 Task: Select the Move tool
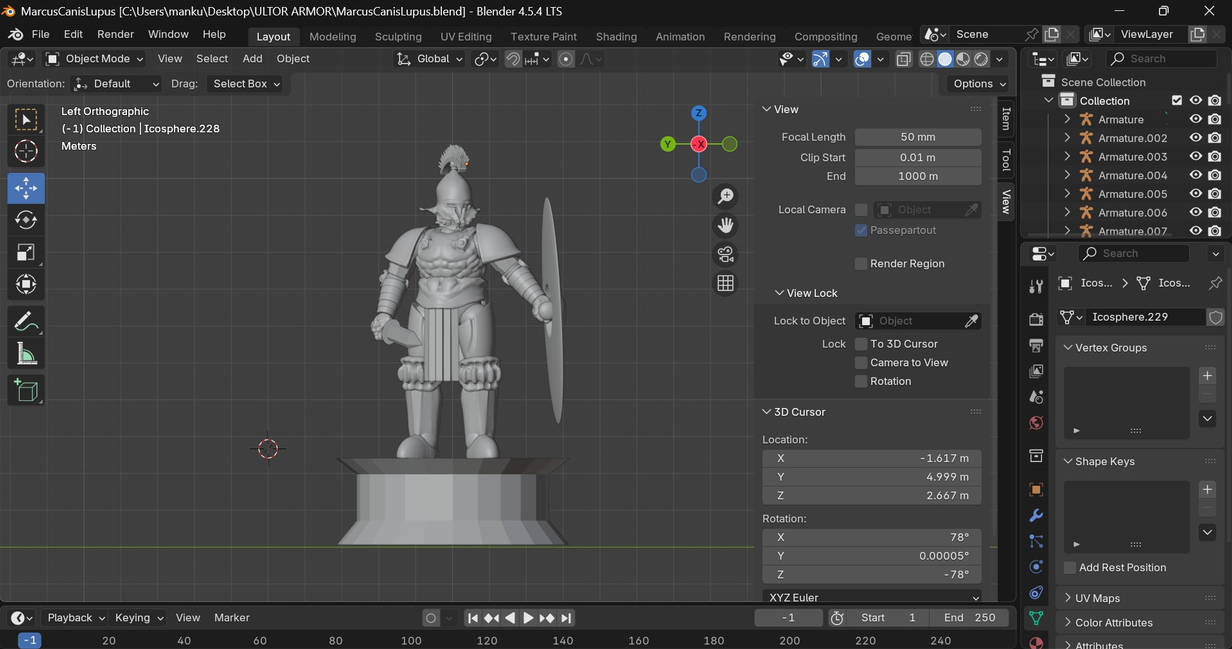tap(26, 188)
